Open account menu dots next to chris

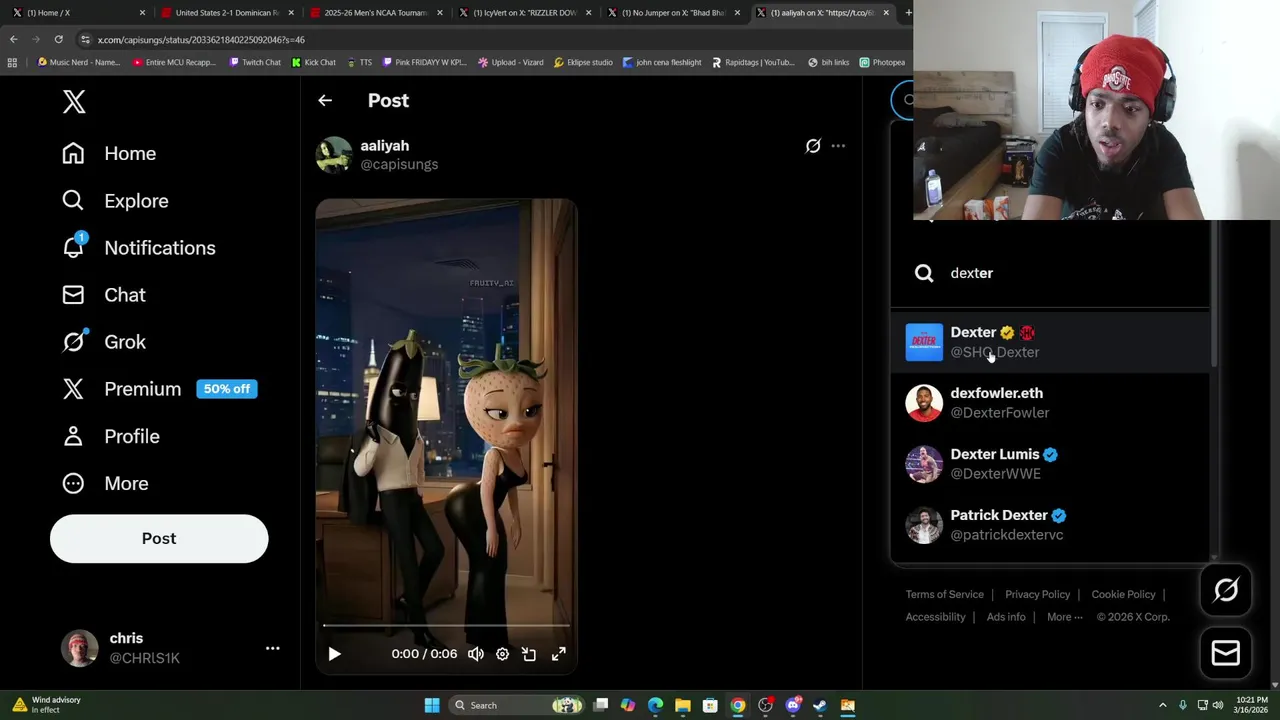click(272, 648)
